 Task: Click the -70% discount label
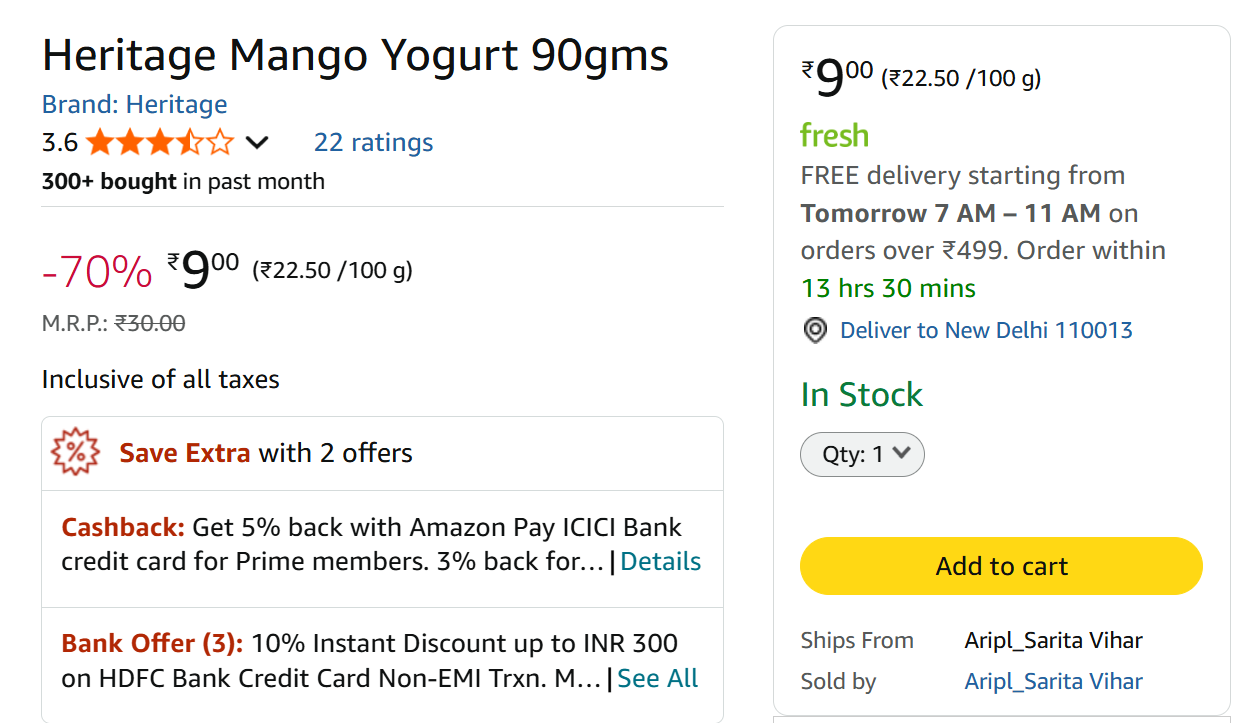(97, 271)
